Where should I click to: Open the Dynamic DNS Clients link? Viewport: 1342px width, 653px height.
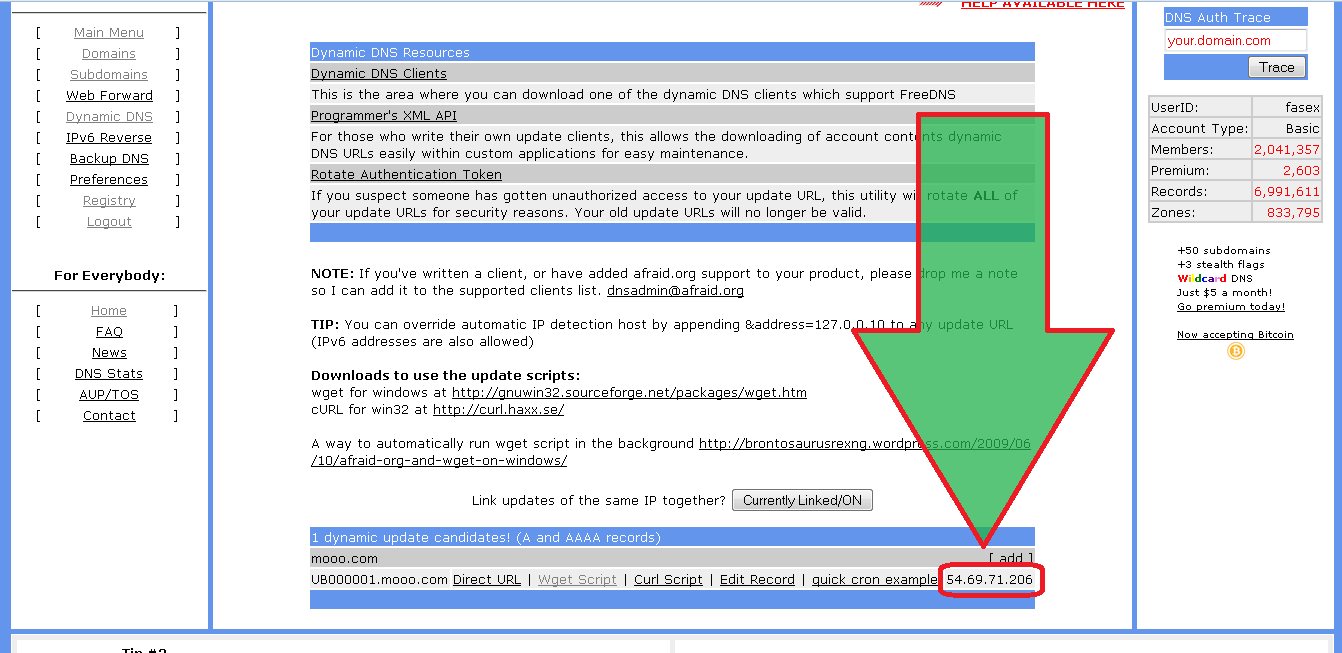pos(379,74)
